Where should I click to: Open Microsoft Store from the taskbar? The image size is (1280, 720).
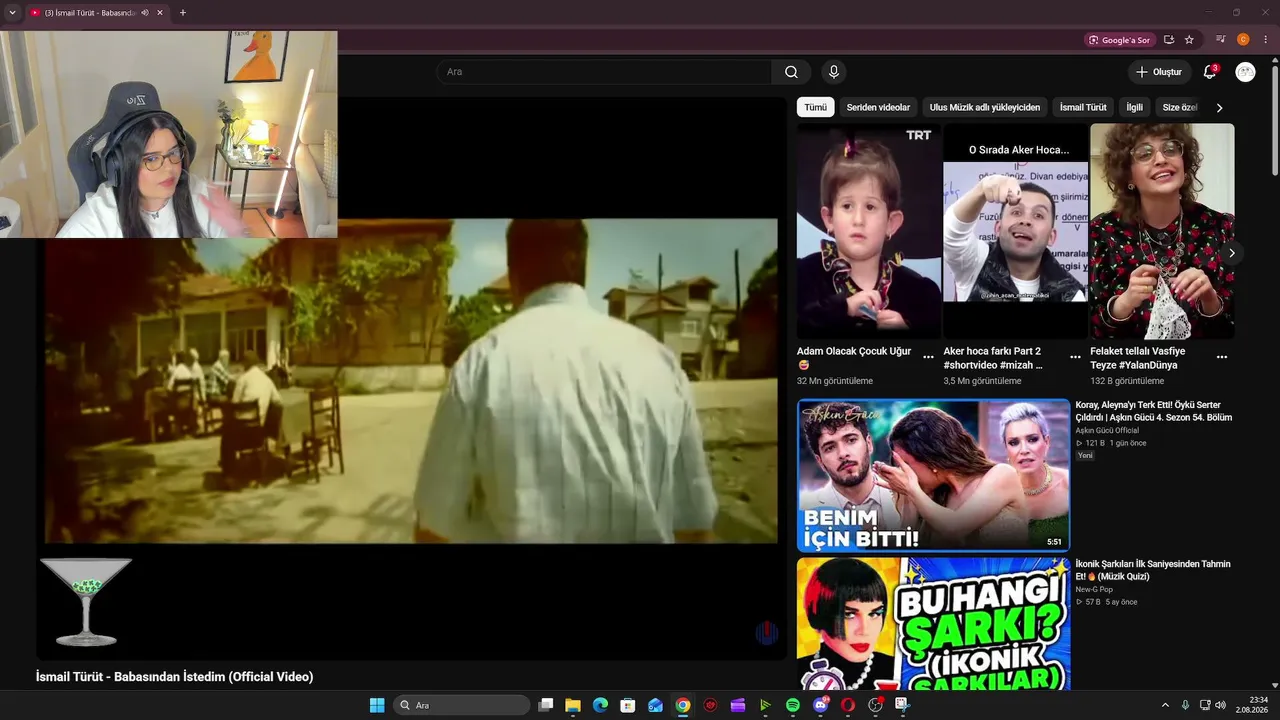coord(627,705)
